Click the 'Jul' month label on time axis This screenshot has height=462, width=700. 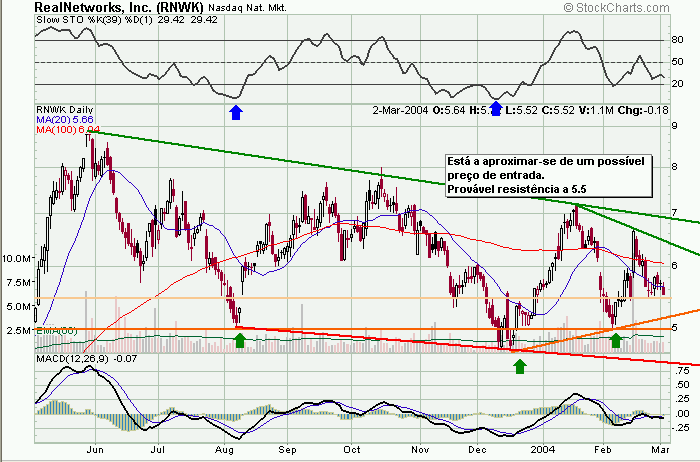[x=159, y=450]
